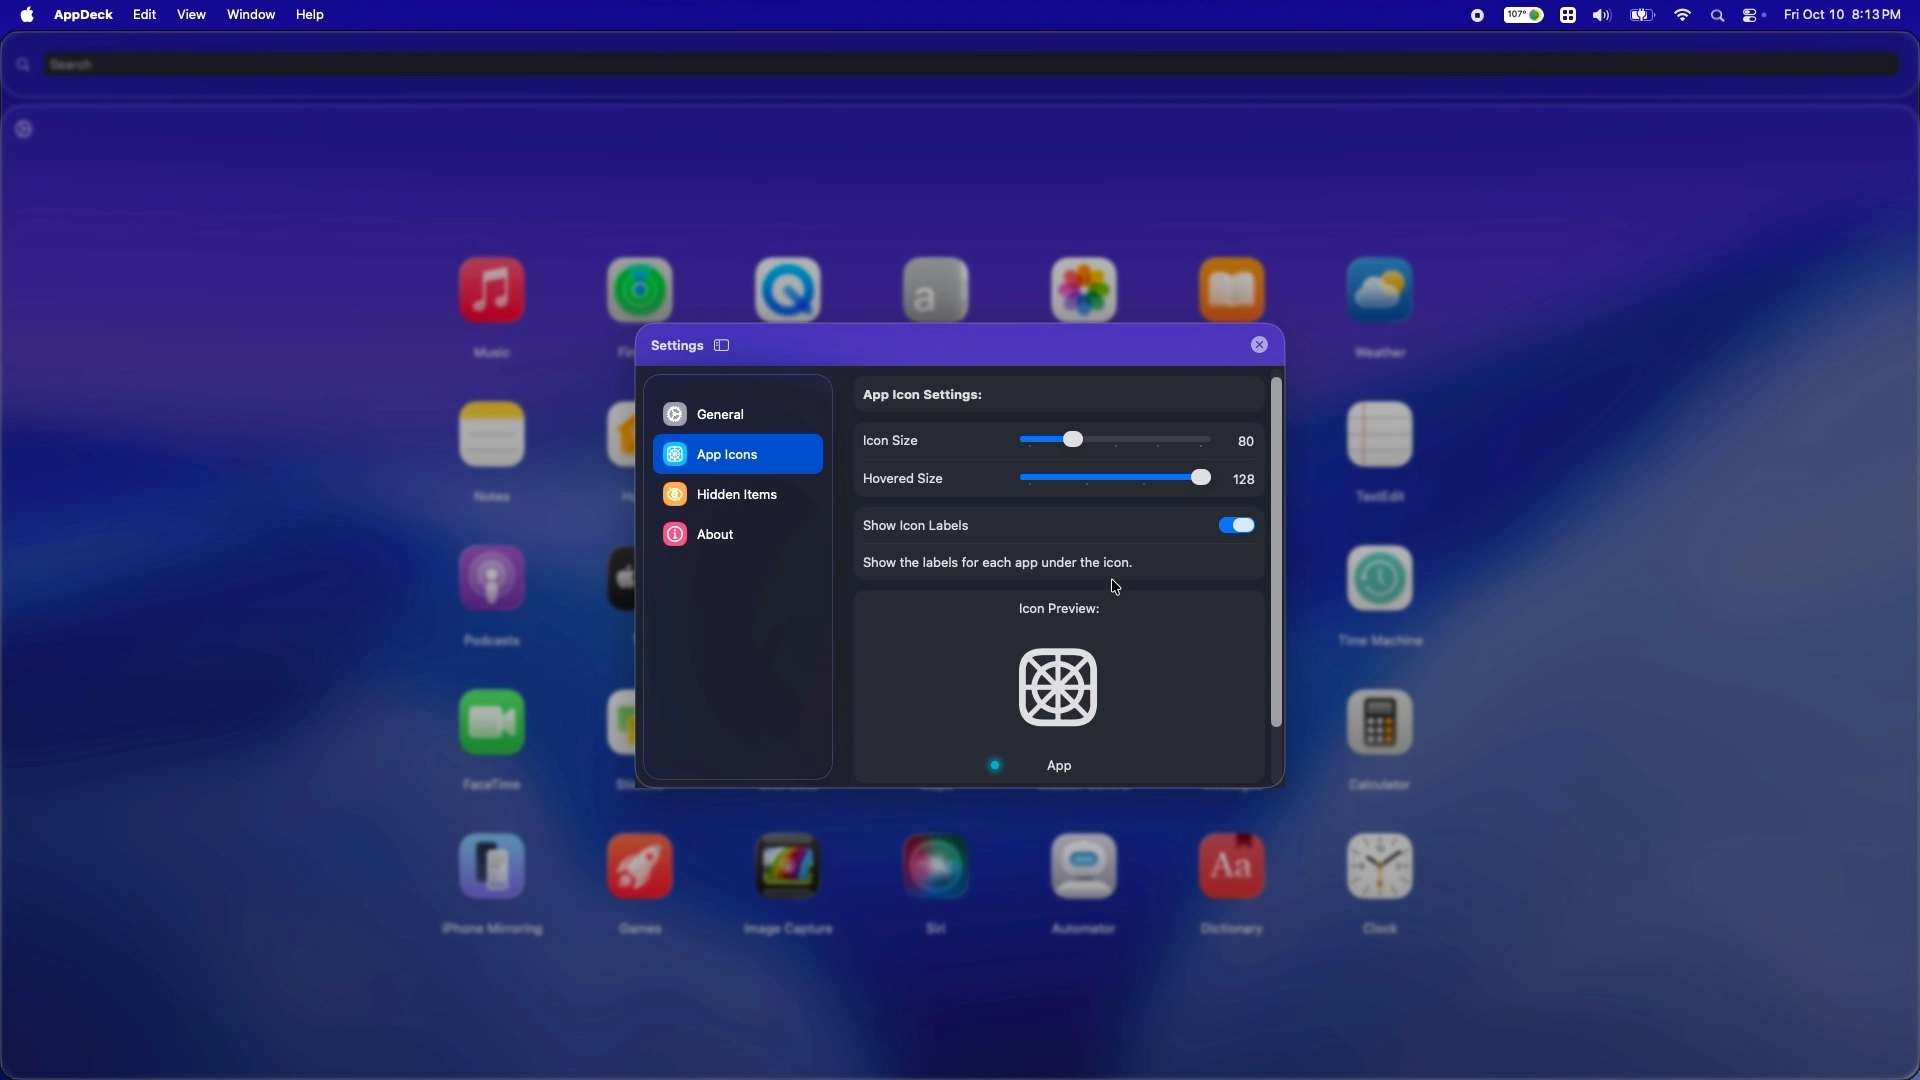
Task: Toggle the settings sidebar panel icon
Action: [x=722, y=346]
